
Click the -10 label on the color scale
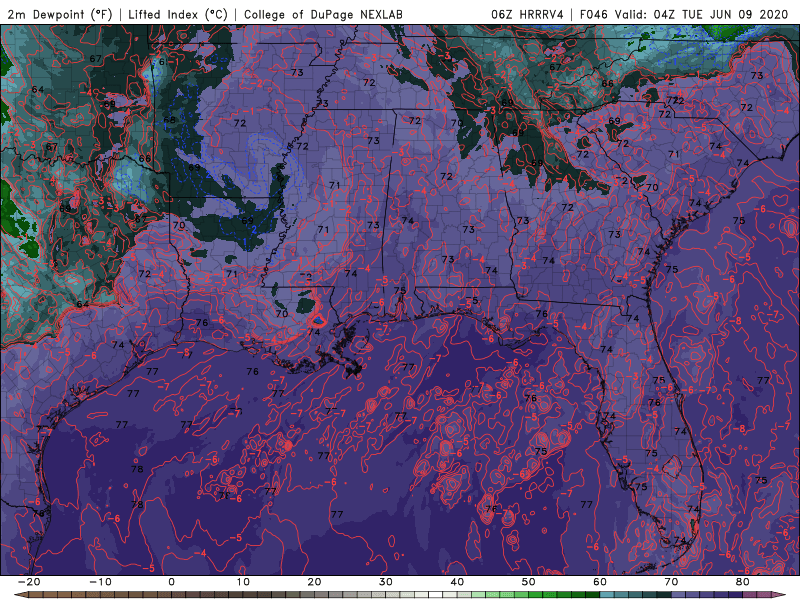pyautogui.click(x=100, y=582)
